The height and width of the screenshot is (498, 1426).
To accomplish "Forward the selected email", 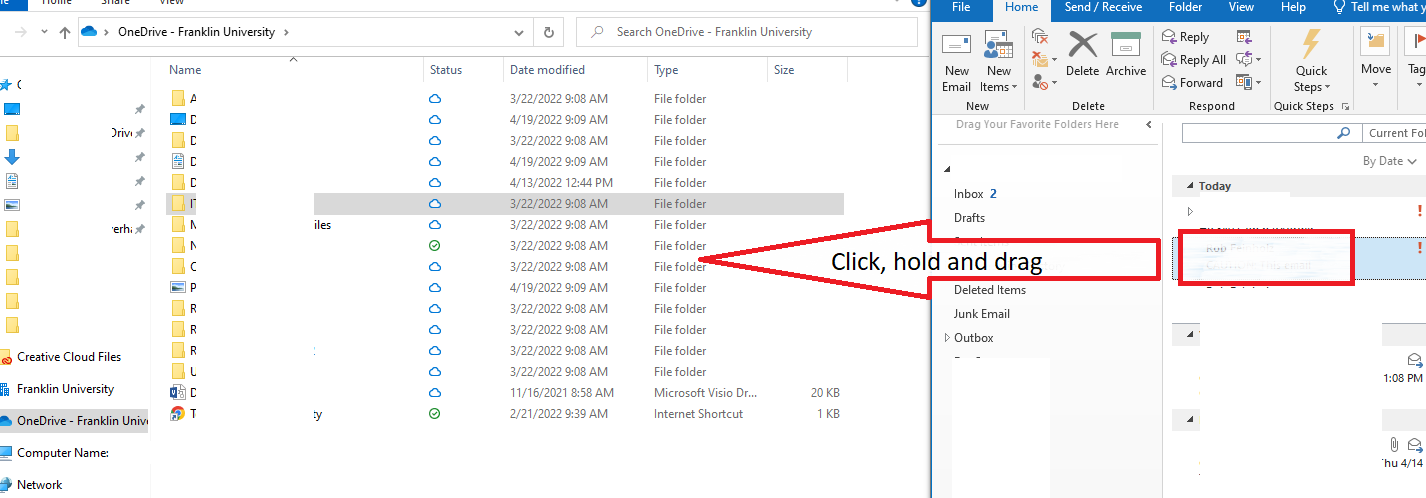I will click(x=1193, y=83).
